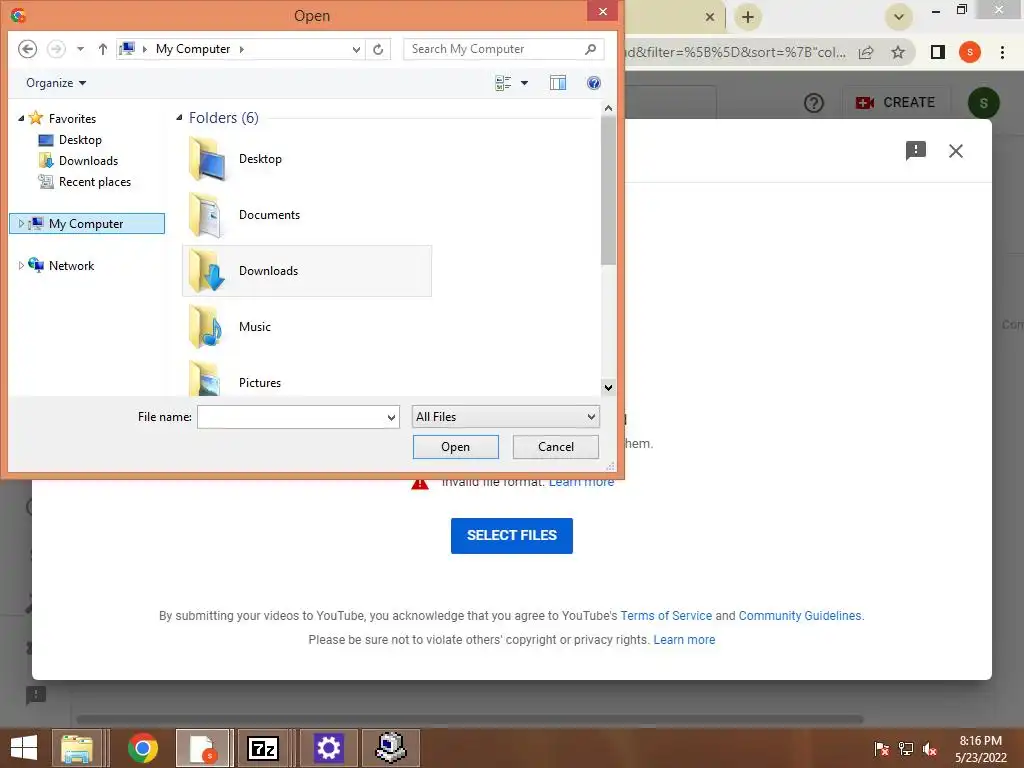The width and height of the screenshot is (1024, 768).
Task: Open the Terms of Service link
Action: click(x=666, y=616)
